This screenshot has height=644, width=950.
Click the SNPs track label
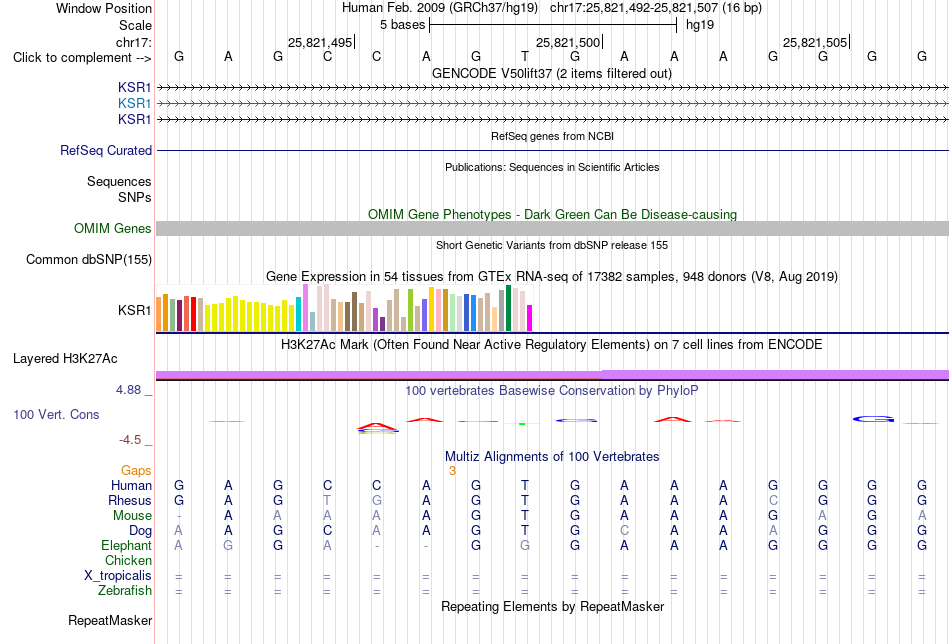pyautogui.click(x=135, y=198)
